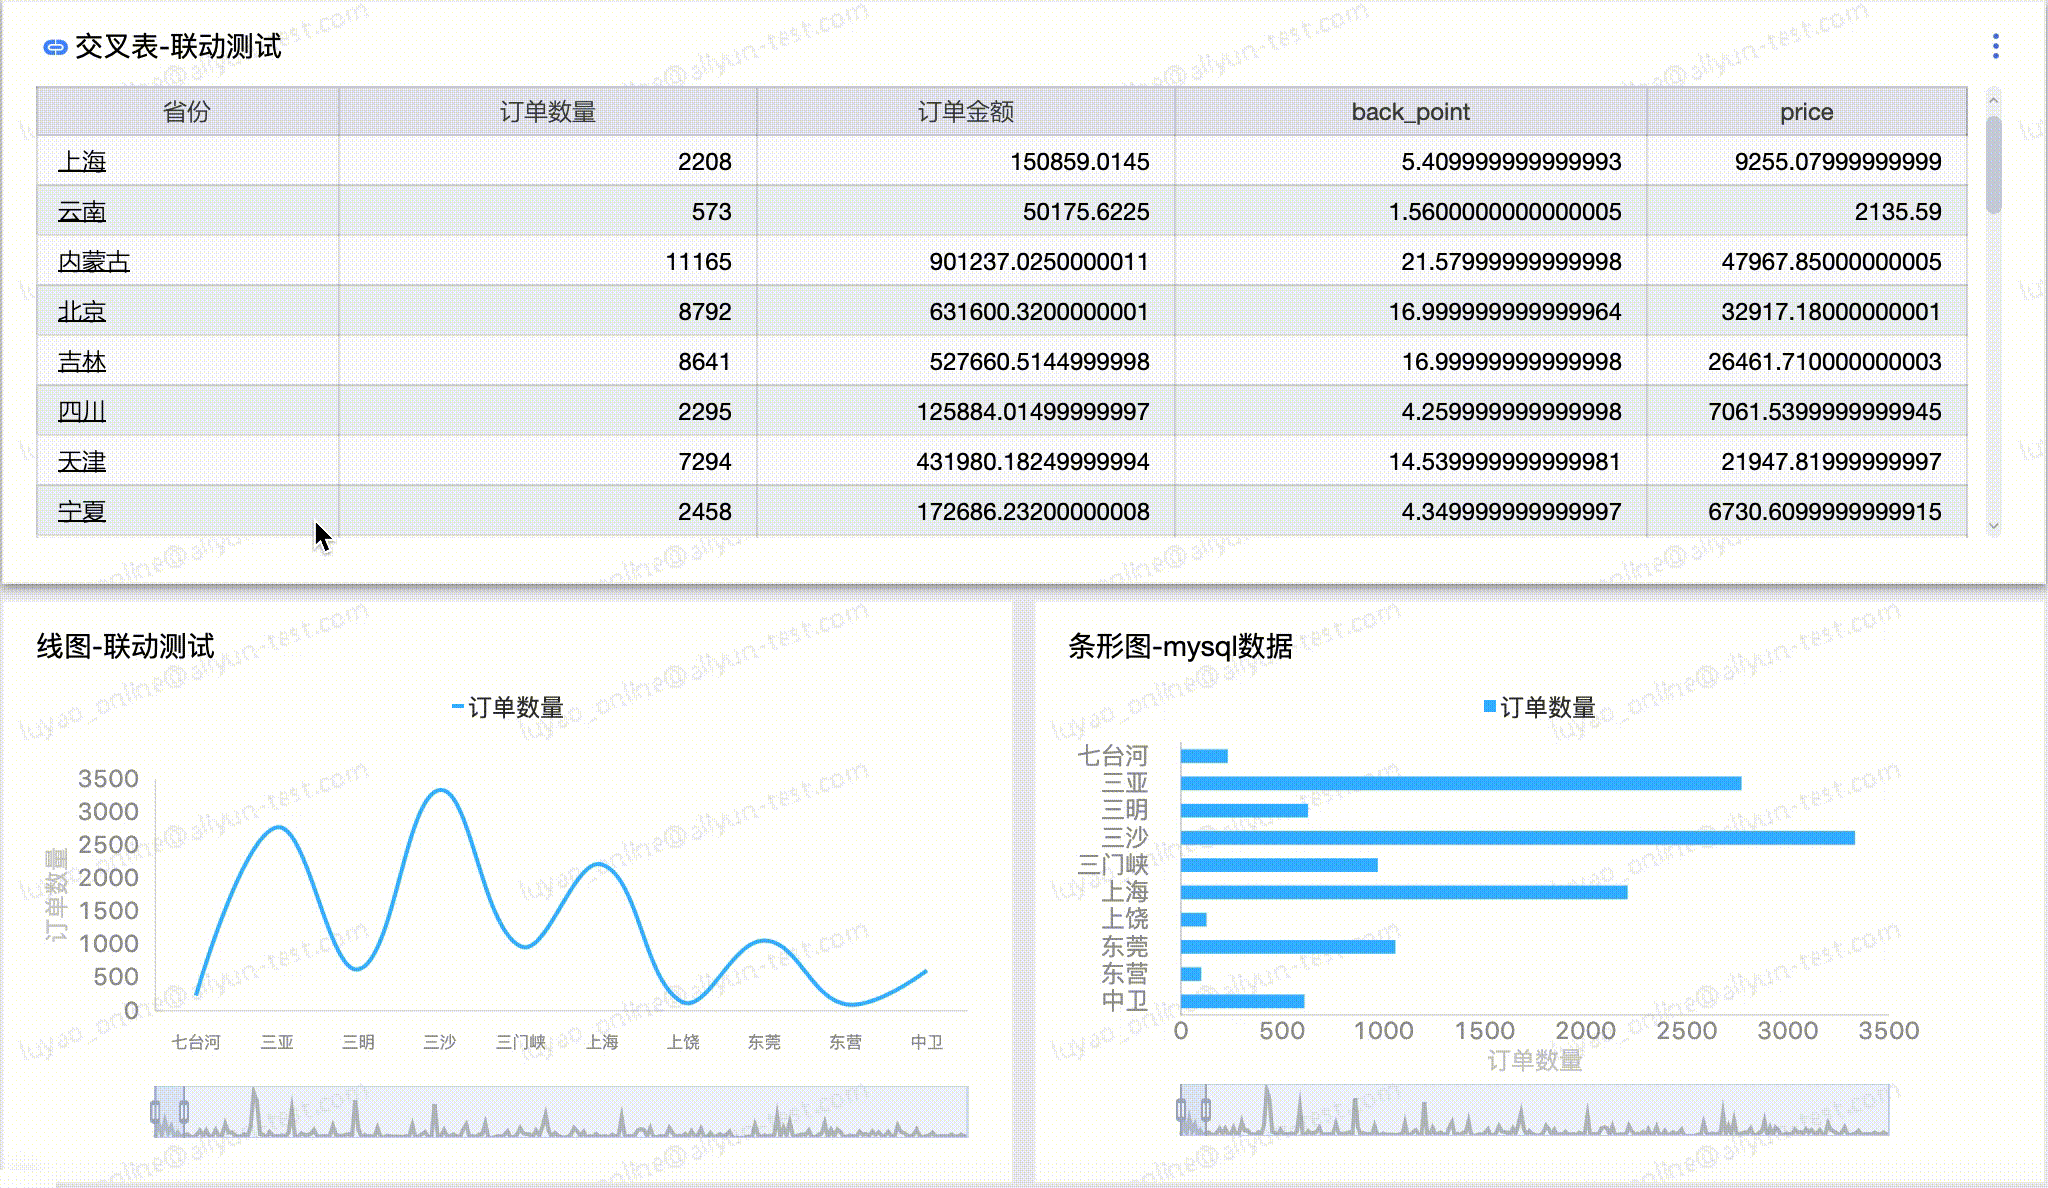Click the 三亚 bar in bar chart

(1460, 783)
